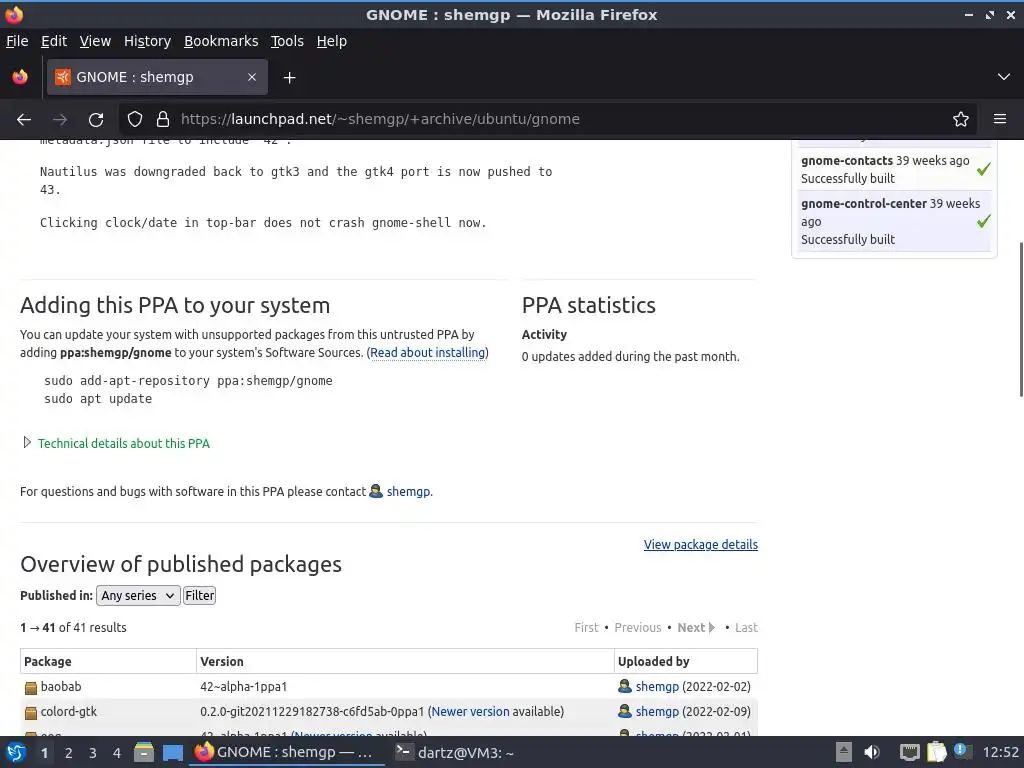
Task: Open the History menu
Action: point(147,41)
